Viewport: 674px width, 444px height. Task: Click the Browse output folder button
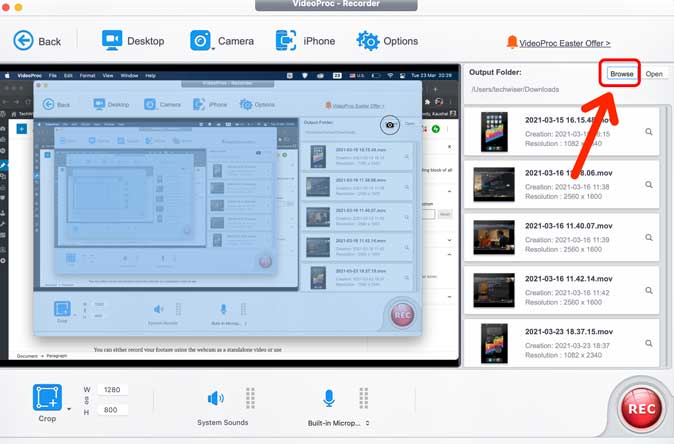pos(621,74)
